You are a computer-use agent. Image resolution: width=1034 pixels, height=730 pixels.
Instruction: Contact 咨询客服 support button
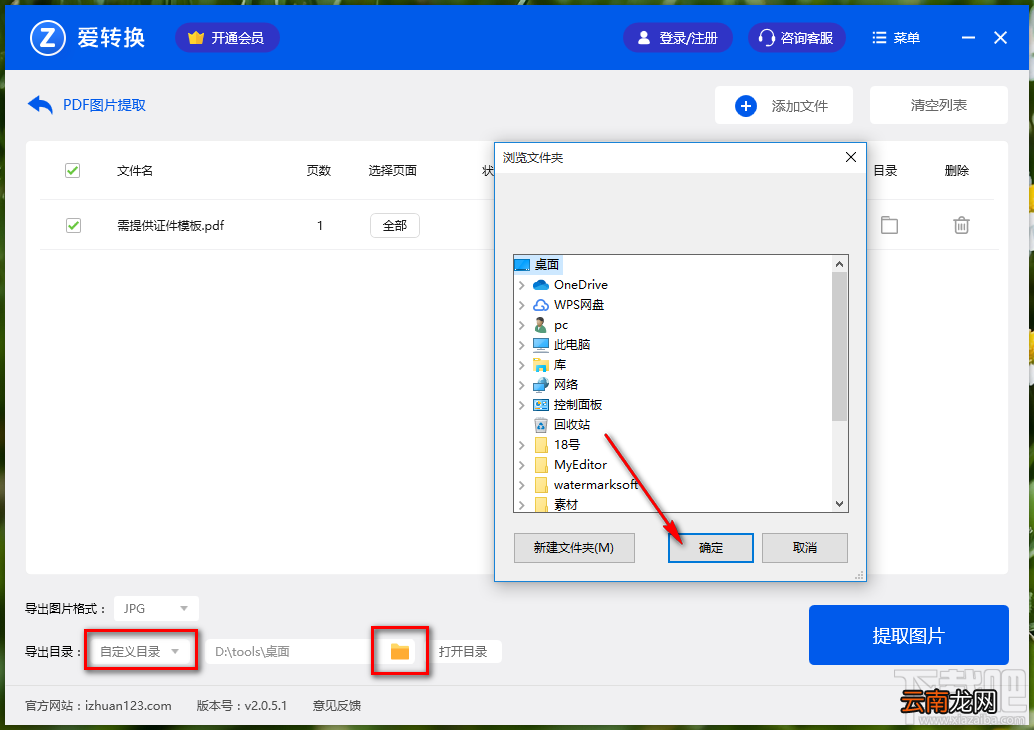(796, 38)
